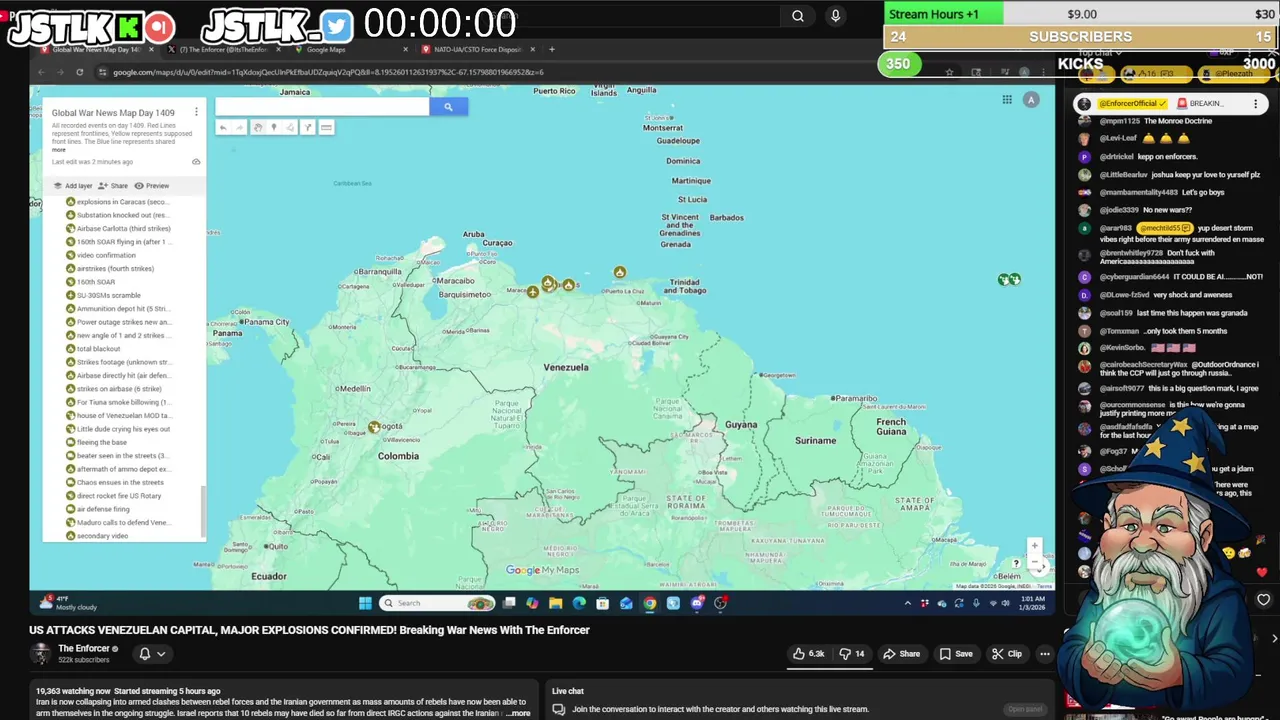This screenshot has height=720, width=1280.
Task: Click the browser address bar URL
Action: [328, 72]
